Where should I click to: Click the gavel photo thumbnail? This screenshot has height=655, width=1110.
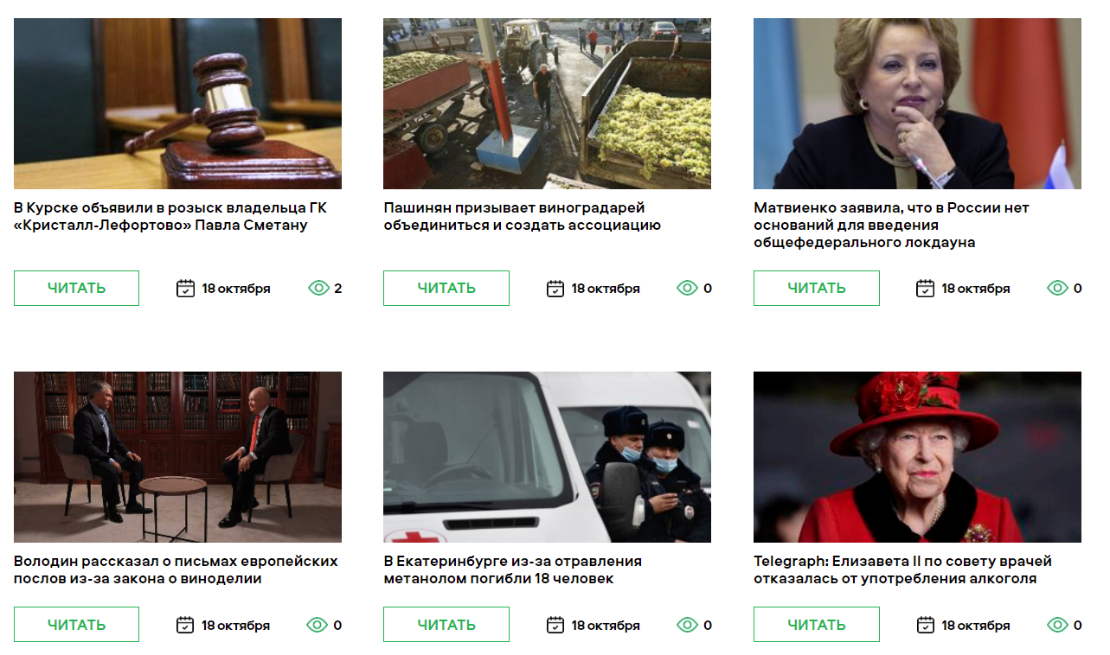[x=178, y=103]
